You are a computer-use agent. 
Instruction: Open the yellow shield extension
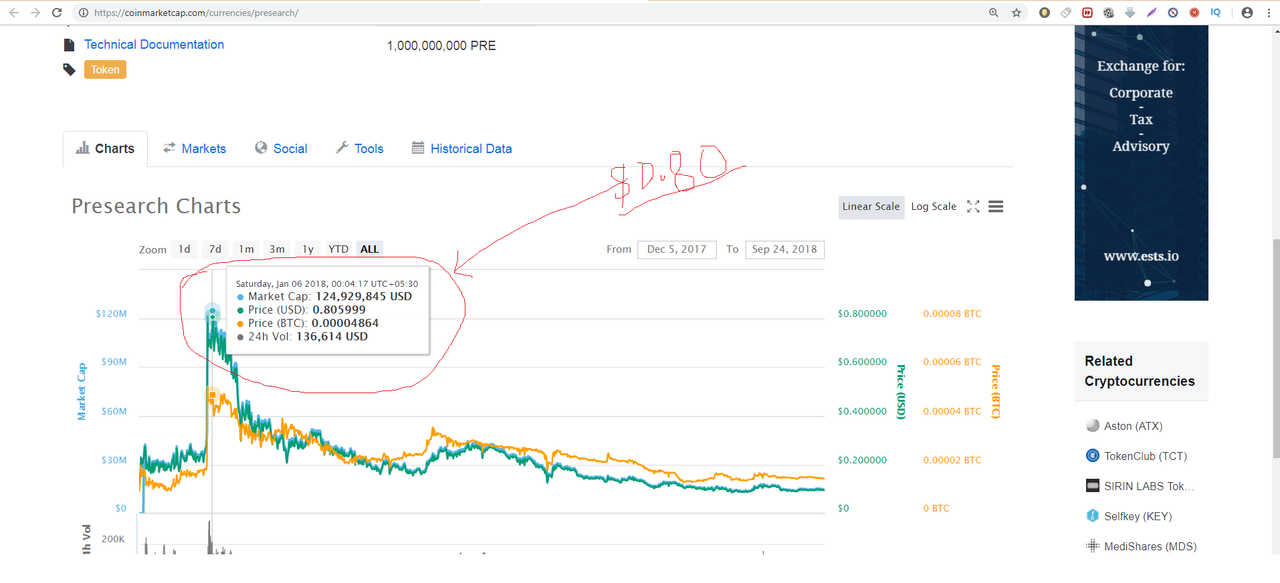pyautogui.click(x=1044, y=13)
